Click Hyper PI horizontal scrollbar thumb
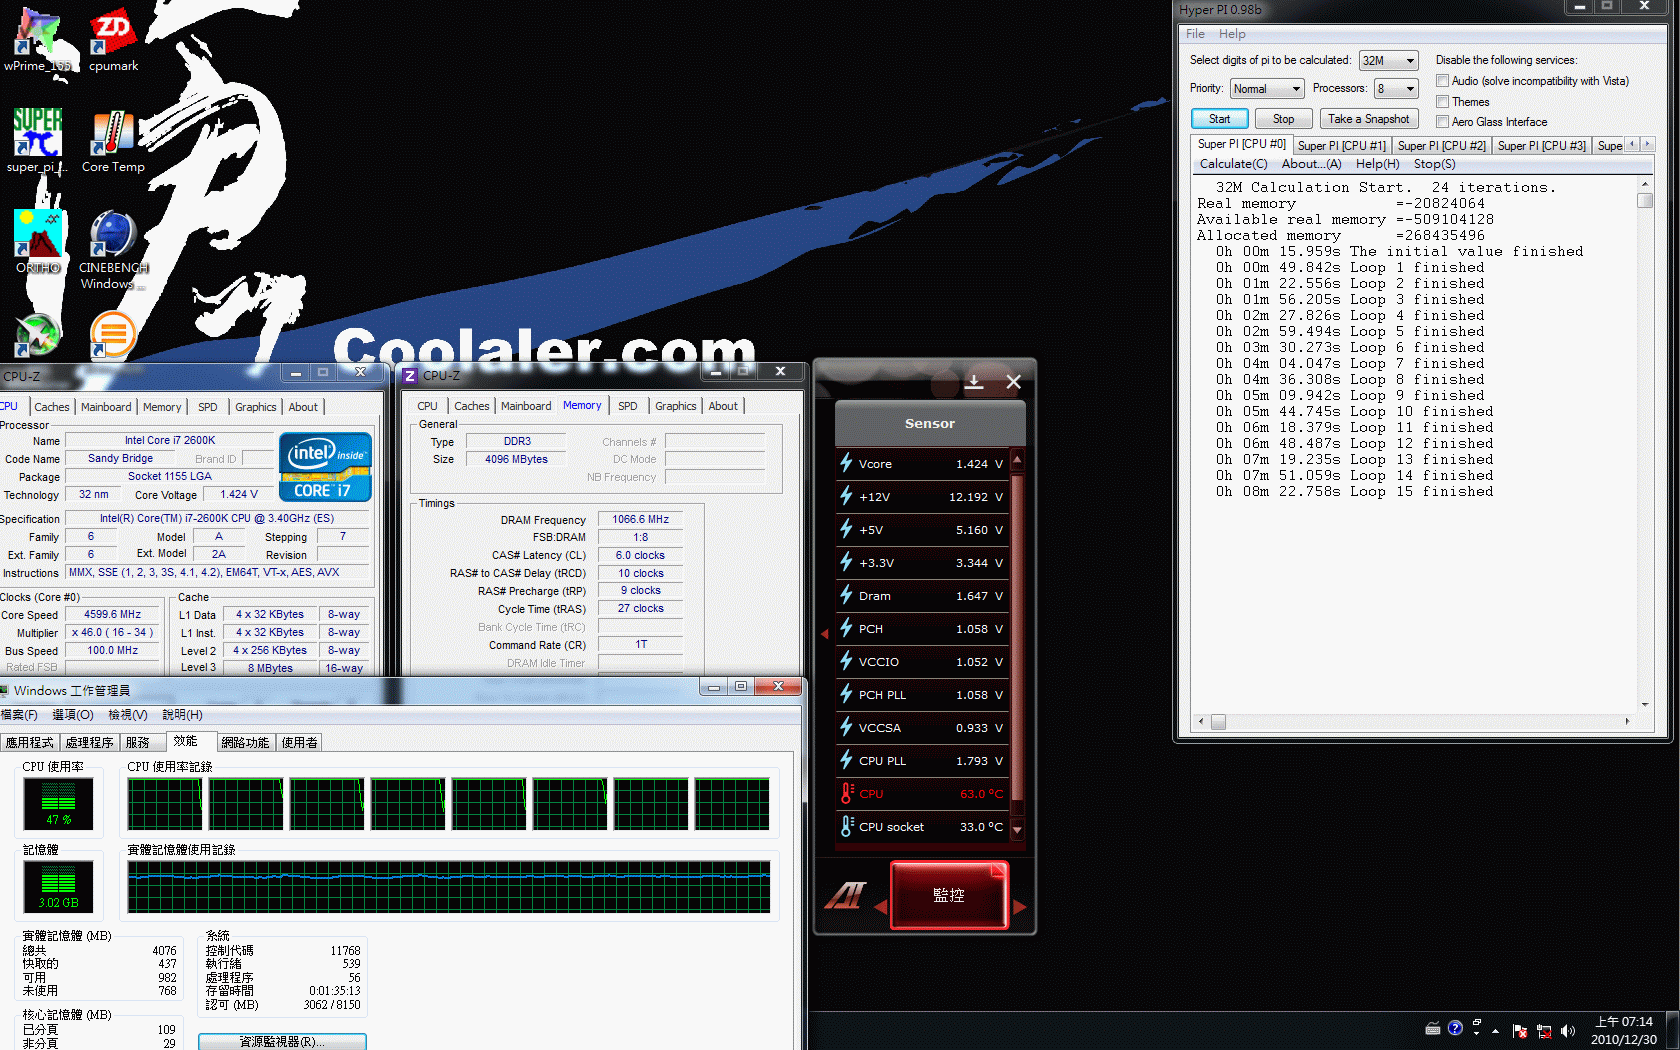This screenshot has width=1680, height=1050. click(1218, 722)
